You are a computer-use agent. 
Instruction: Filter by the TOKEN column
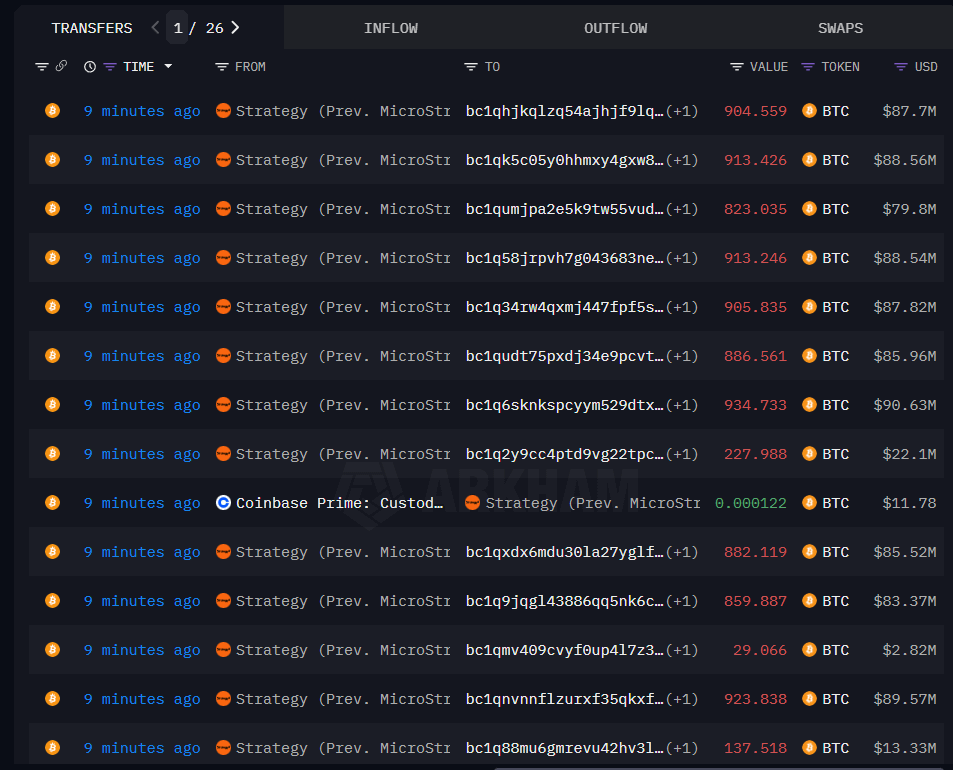coord(807,67)
